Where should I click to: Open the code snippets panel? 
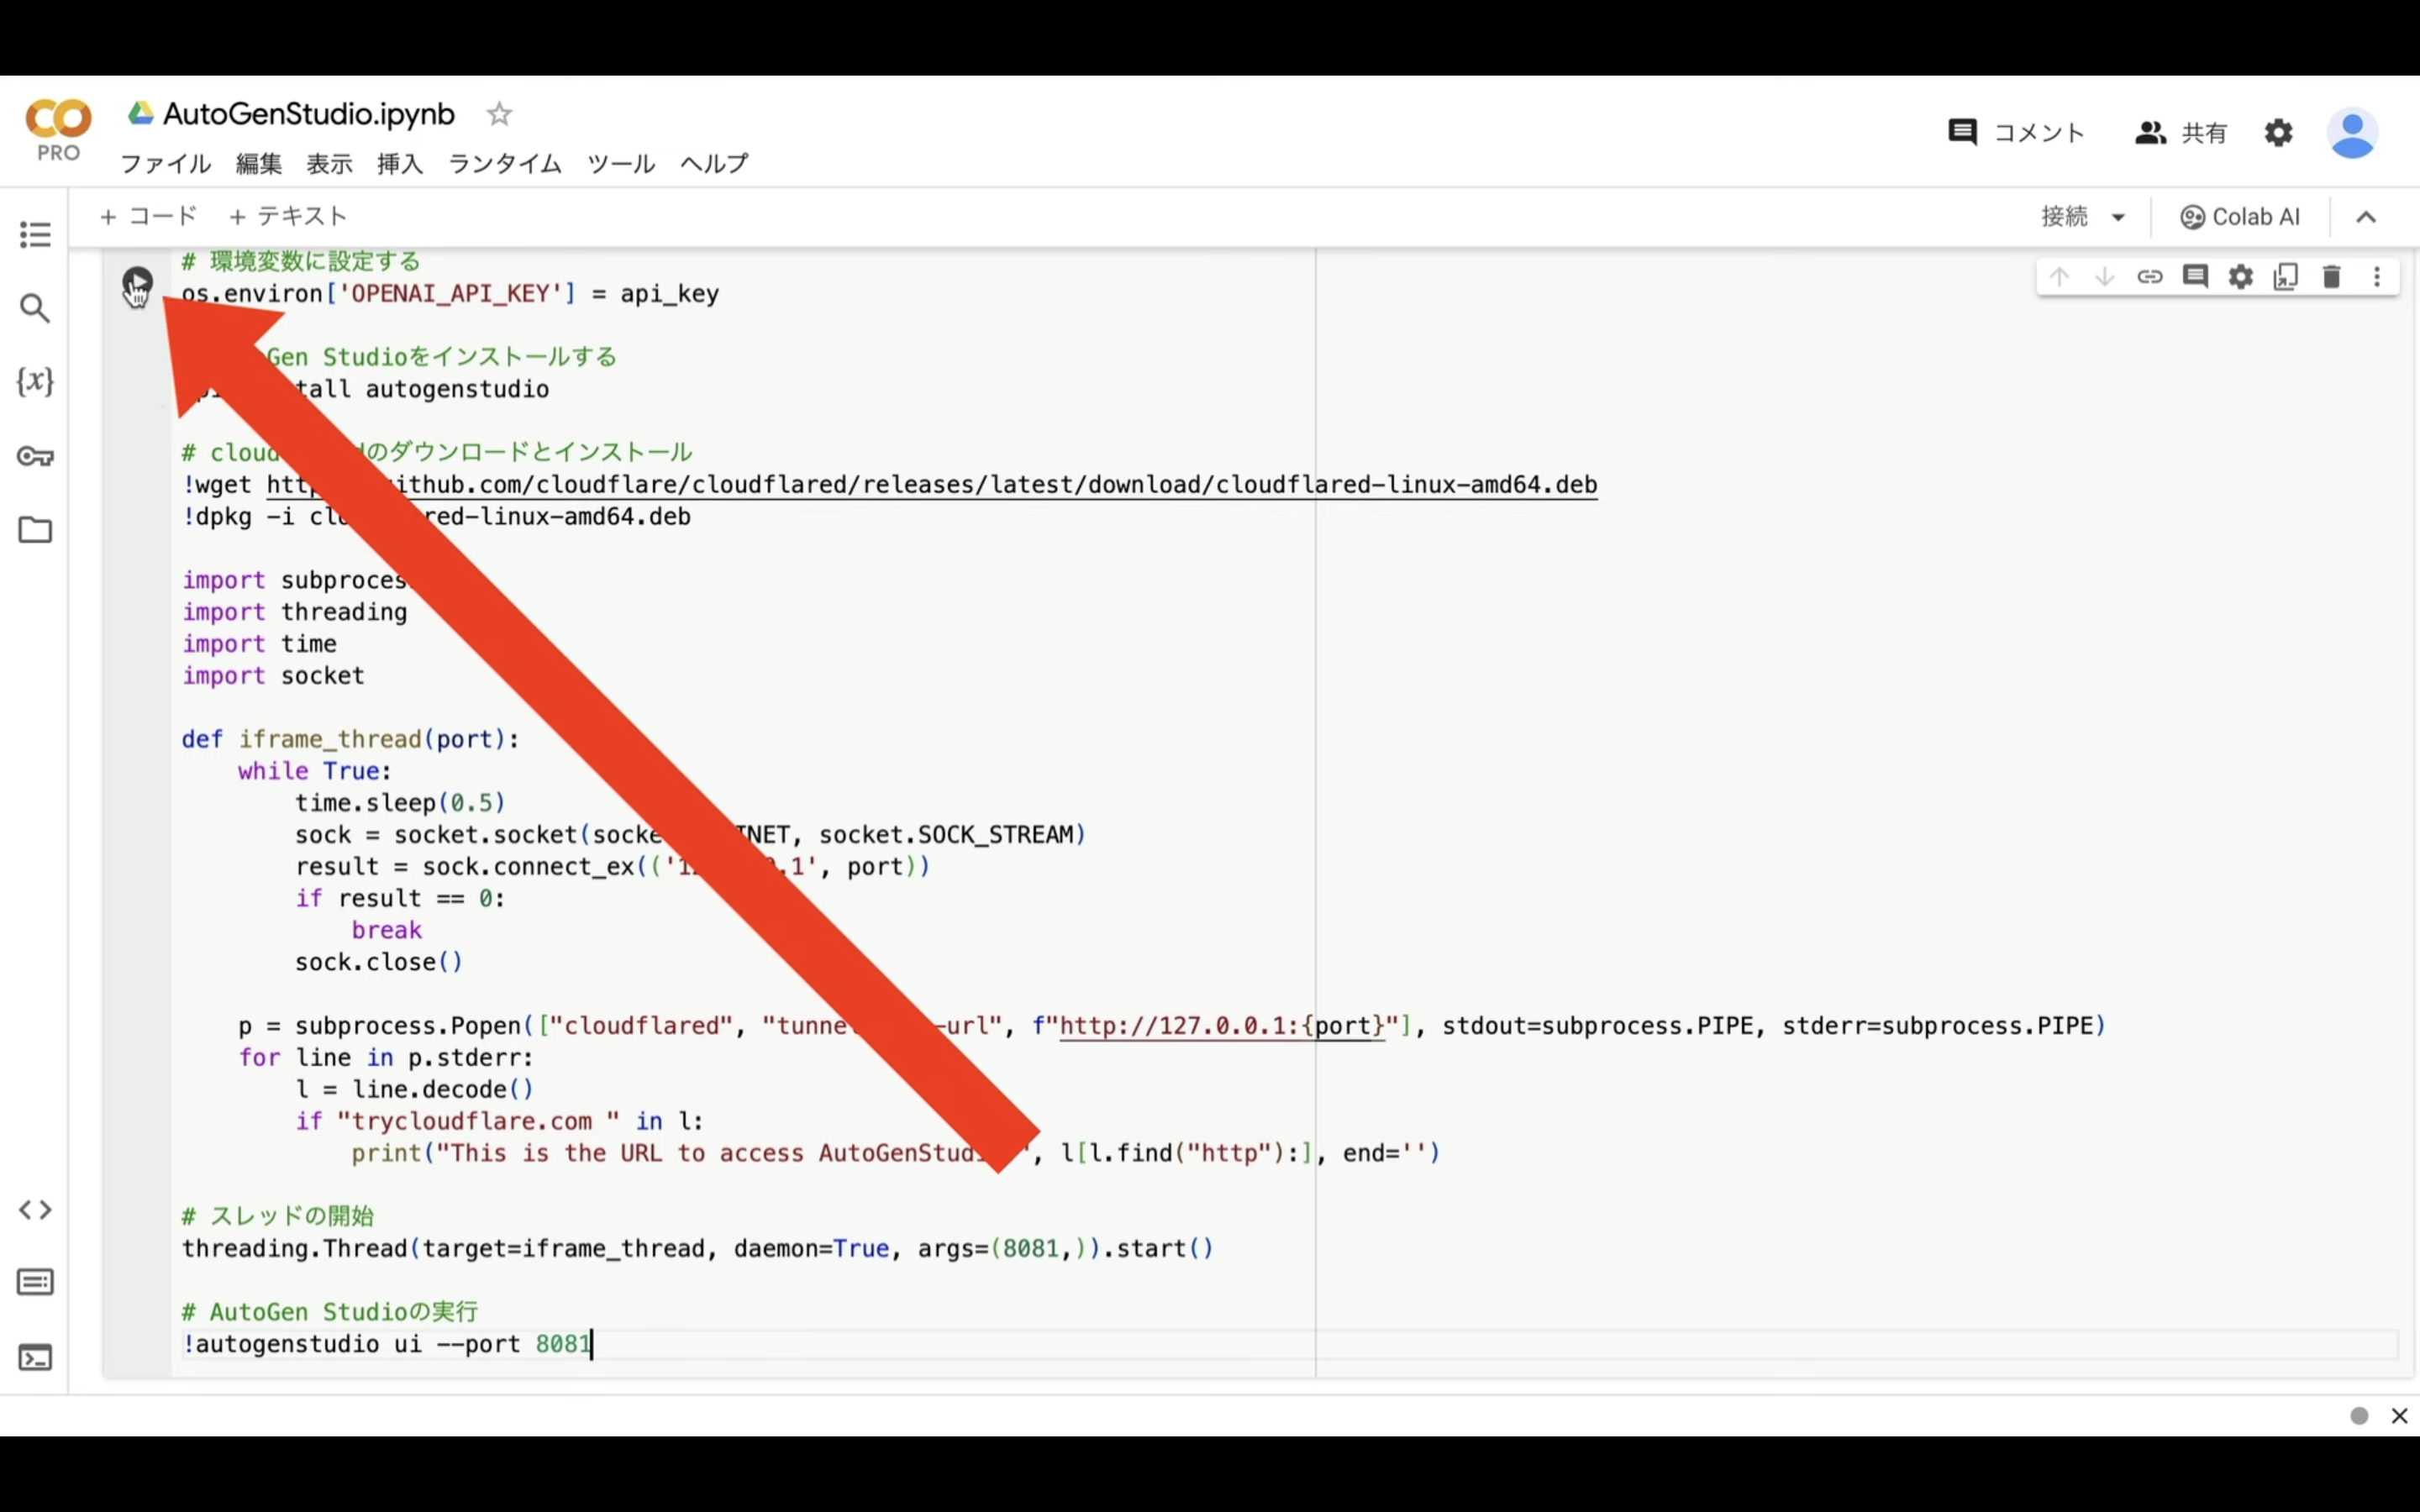click(x=35, y=1210)
